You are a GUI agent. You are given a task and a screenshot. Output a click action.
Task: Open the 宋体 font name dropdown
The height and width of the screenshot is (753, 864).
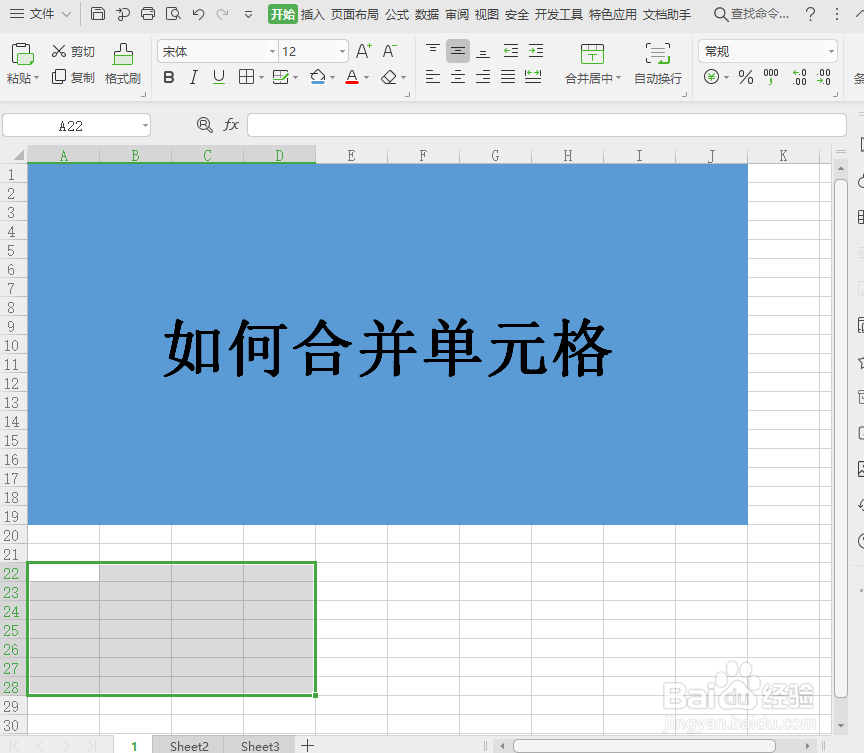[272, 51]
